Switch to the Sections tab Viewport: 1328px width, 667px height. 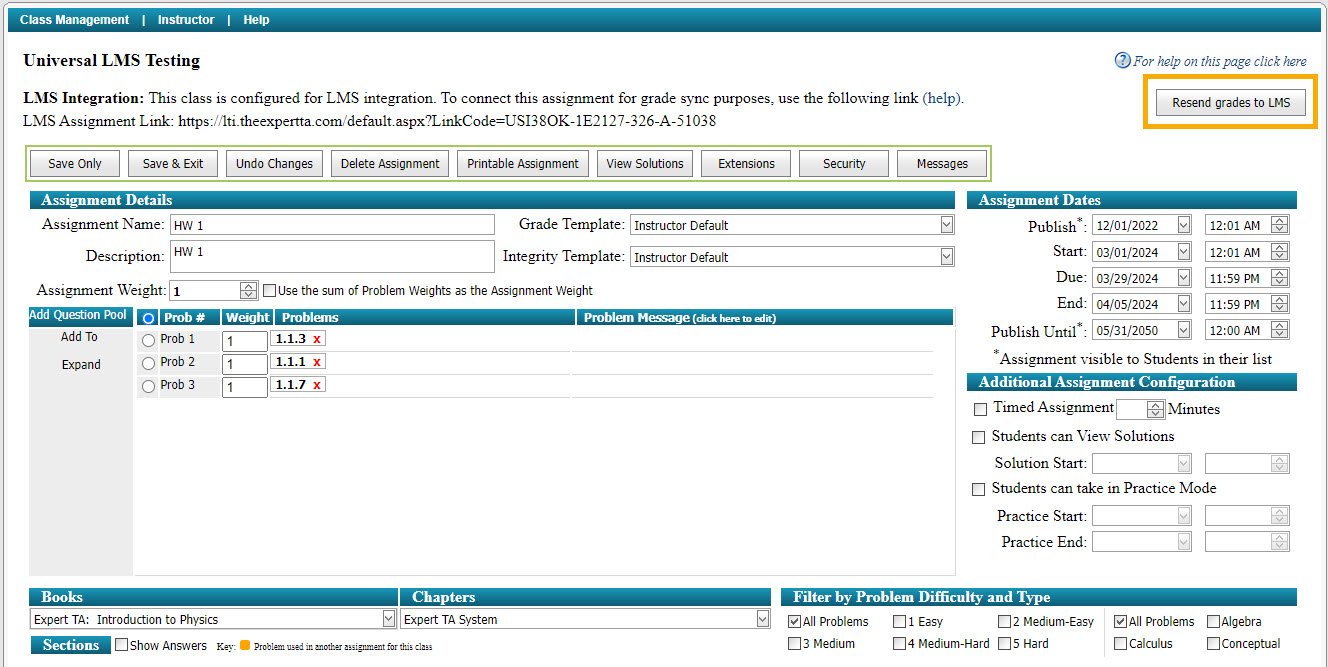point(70,645)
